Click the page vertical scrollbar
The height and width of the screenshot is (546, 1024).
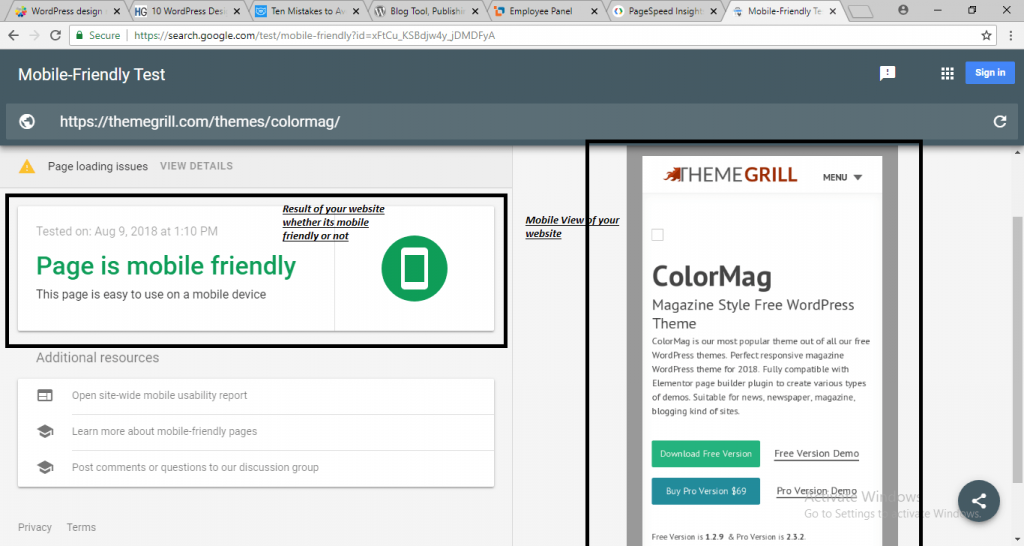point(1017,349)
